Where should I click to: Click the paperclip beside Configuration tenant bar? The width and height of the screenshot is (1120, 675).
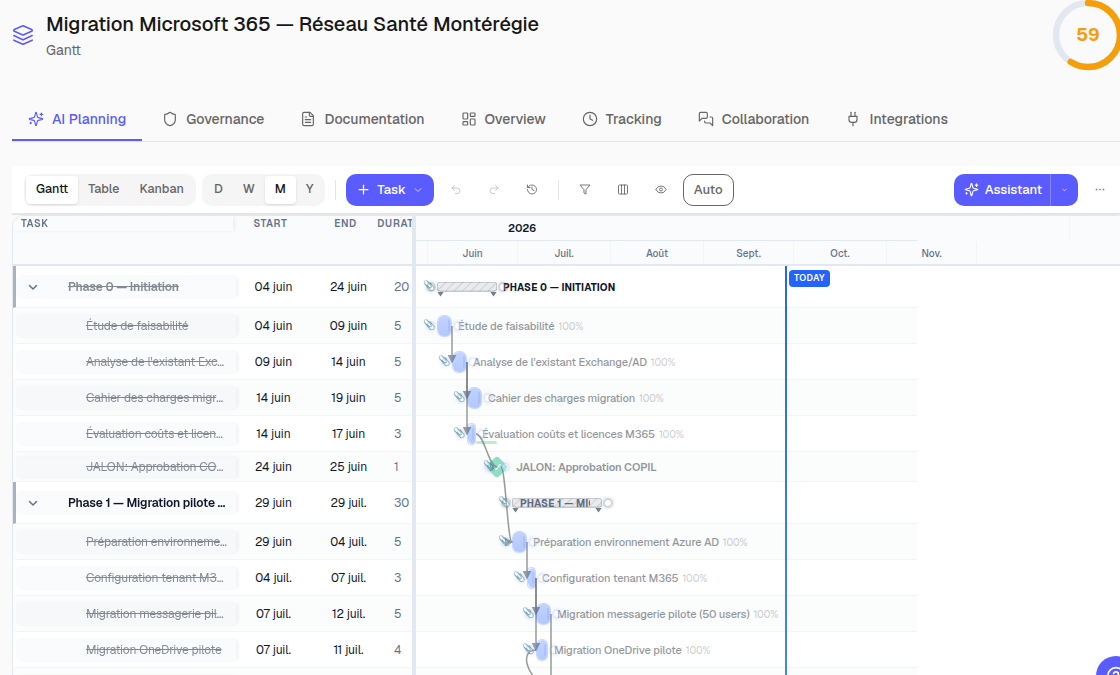click(519, 576)
